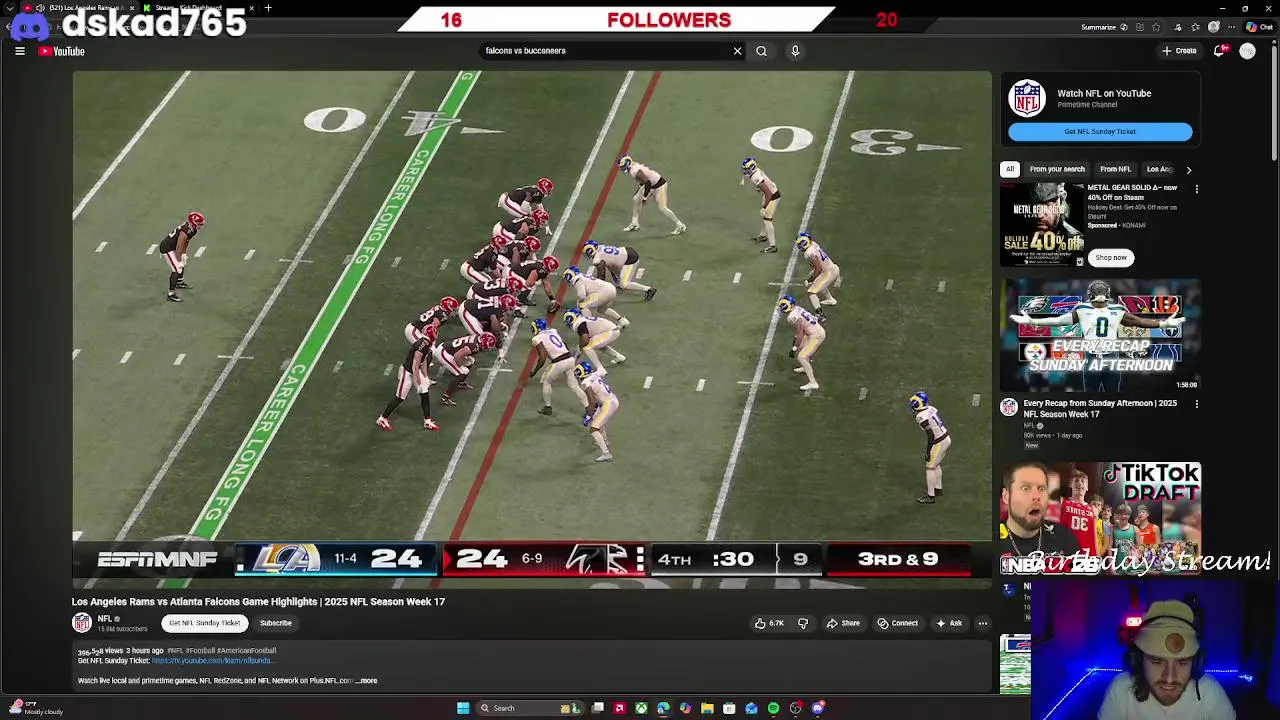Image resolution: width=1280 pixels, height=720 pixels.
Task: Open Edge browser profile avatar
Action: coord(1213,27)
